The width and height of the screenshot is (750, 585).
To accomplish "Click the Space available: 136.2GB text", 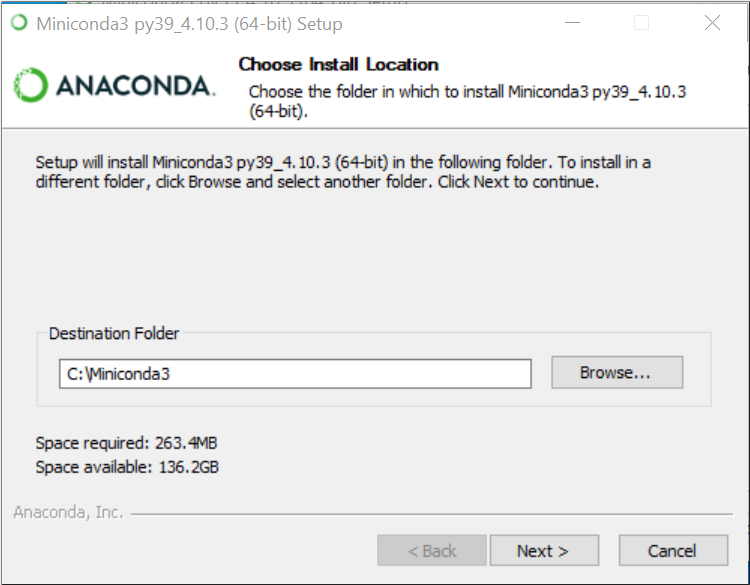I will pyautogui.click(x=127, y=467).
